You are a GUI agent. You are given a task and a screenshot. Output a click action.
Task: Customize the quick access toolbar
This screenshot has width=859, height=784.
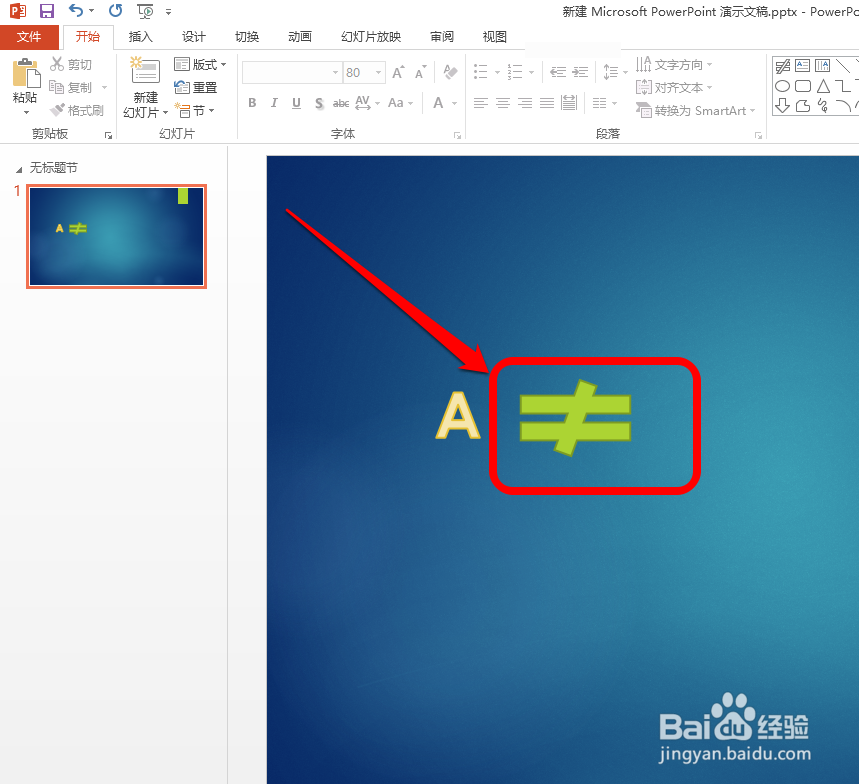pyautogui.click(x=168, y=12)
